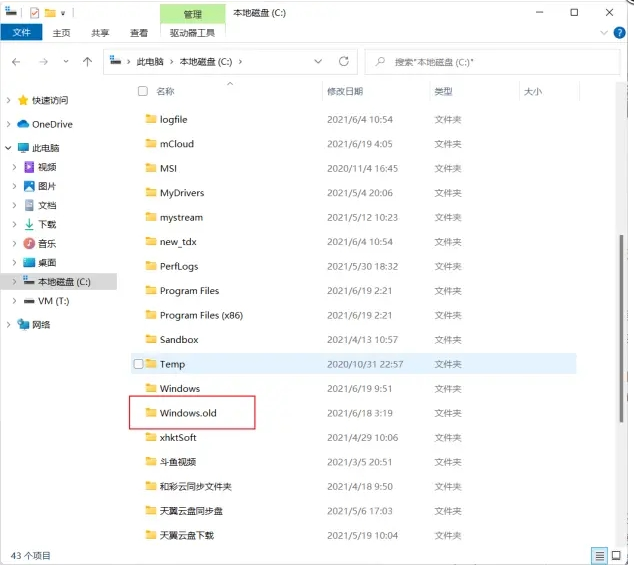Click the vertical scrollbar in file list
634x566 pixels.
pyautogui.click(x=621, y=300)
